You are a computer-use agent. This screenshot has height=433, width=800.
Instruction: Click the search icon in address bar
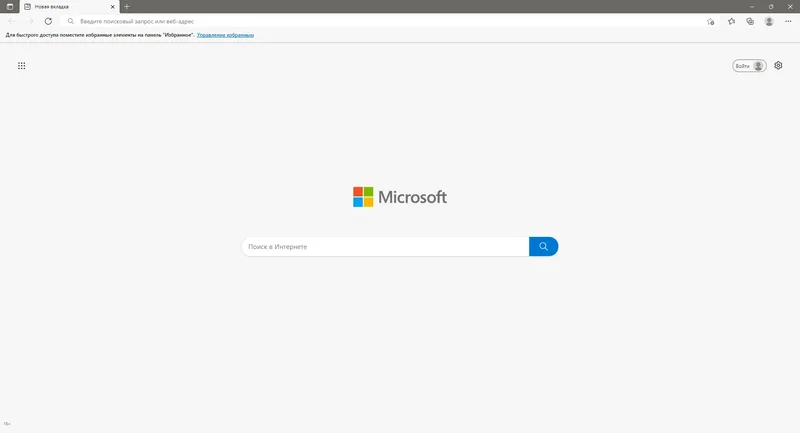[71, 21]
